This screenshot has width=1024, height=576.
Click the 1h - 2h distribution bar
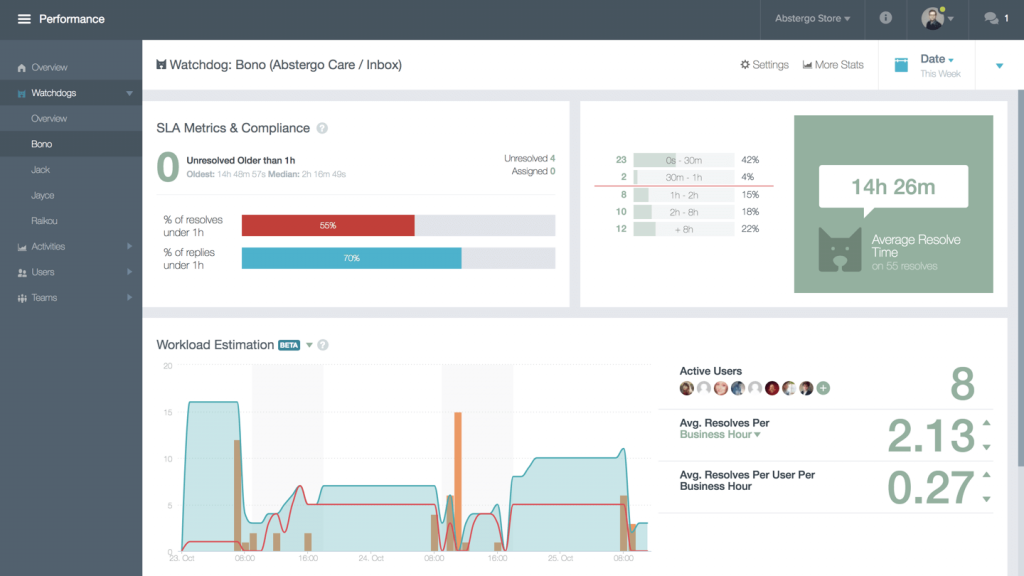pyautogui.click(x=684, y=195)
